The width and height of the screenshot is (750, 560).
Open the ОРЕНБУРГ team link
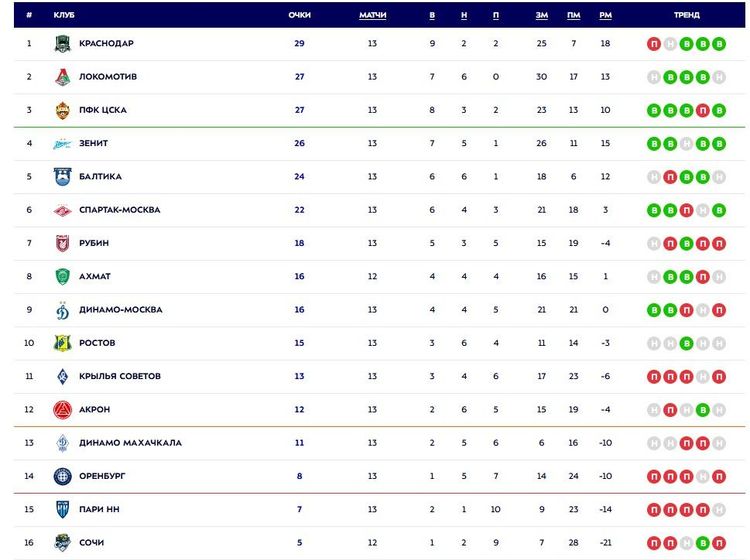point(103,476)
